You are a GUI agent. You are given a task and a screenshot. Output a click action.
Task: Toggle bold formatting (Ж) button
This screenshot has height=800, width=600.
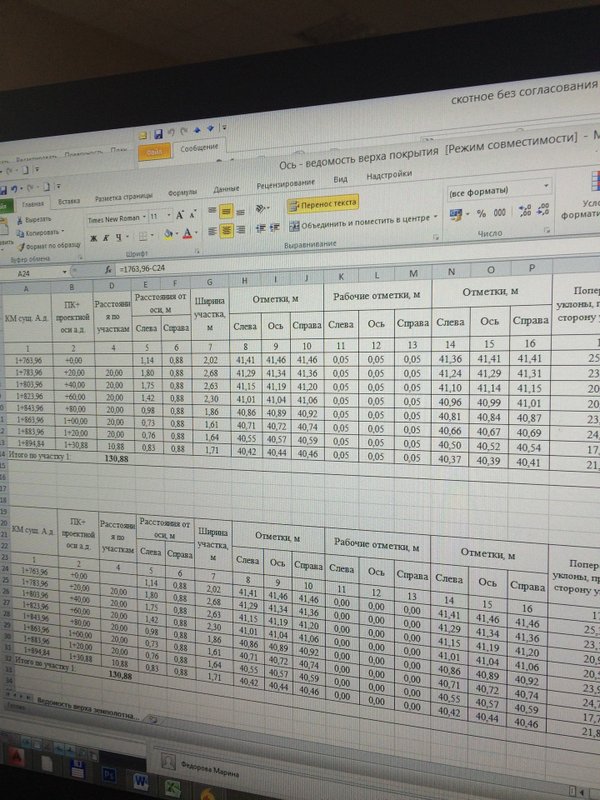93,238
